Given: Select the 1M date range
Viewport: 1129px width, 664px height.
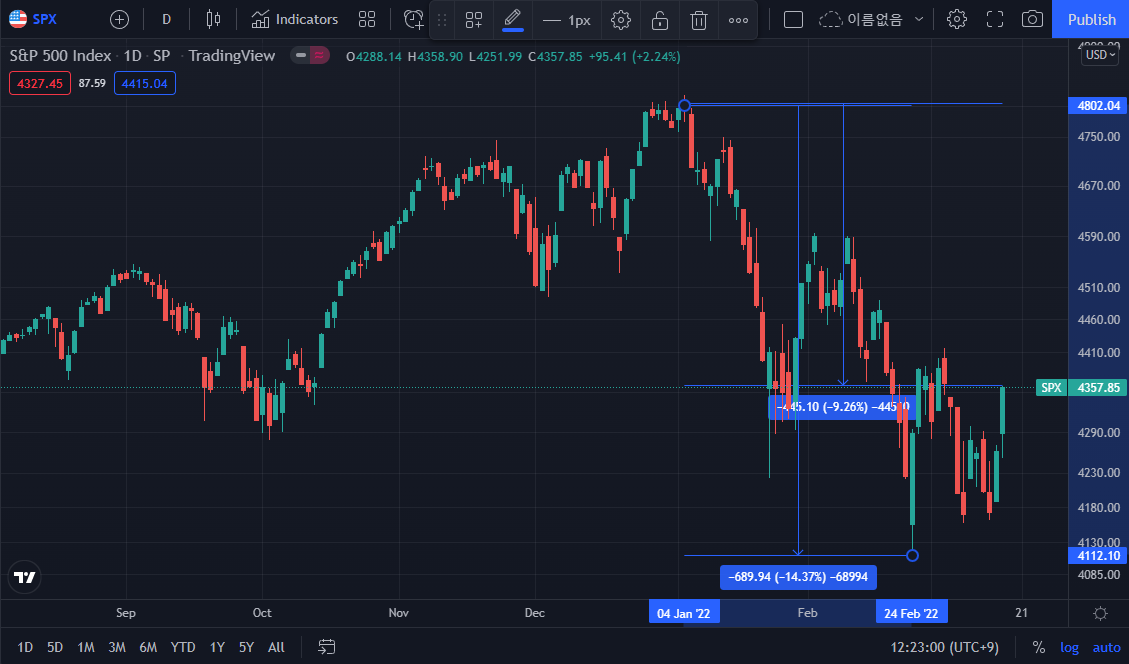Looking at the screenshot, I should pyautogui.click(x=86, y=647).
